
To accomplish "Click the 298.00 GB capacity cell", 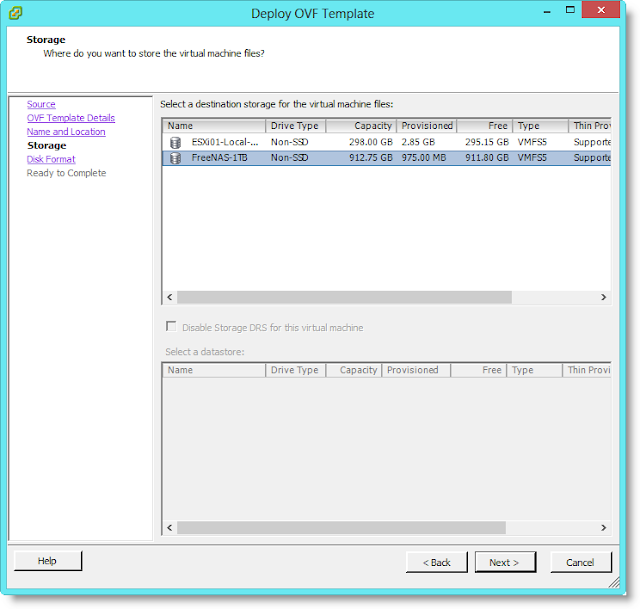I will [x=371, y=142].
